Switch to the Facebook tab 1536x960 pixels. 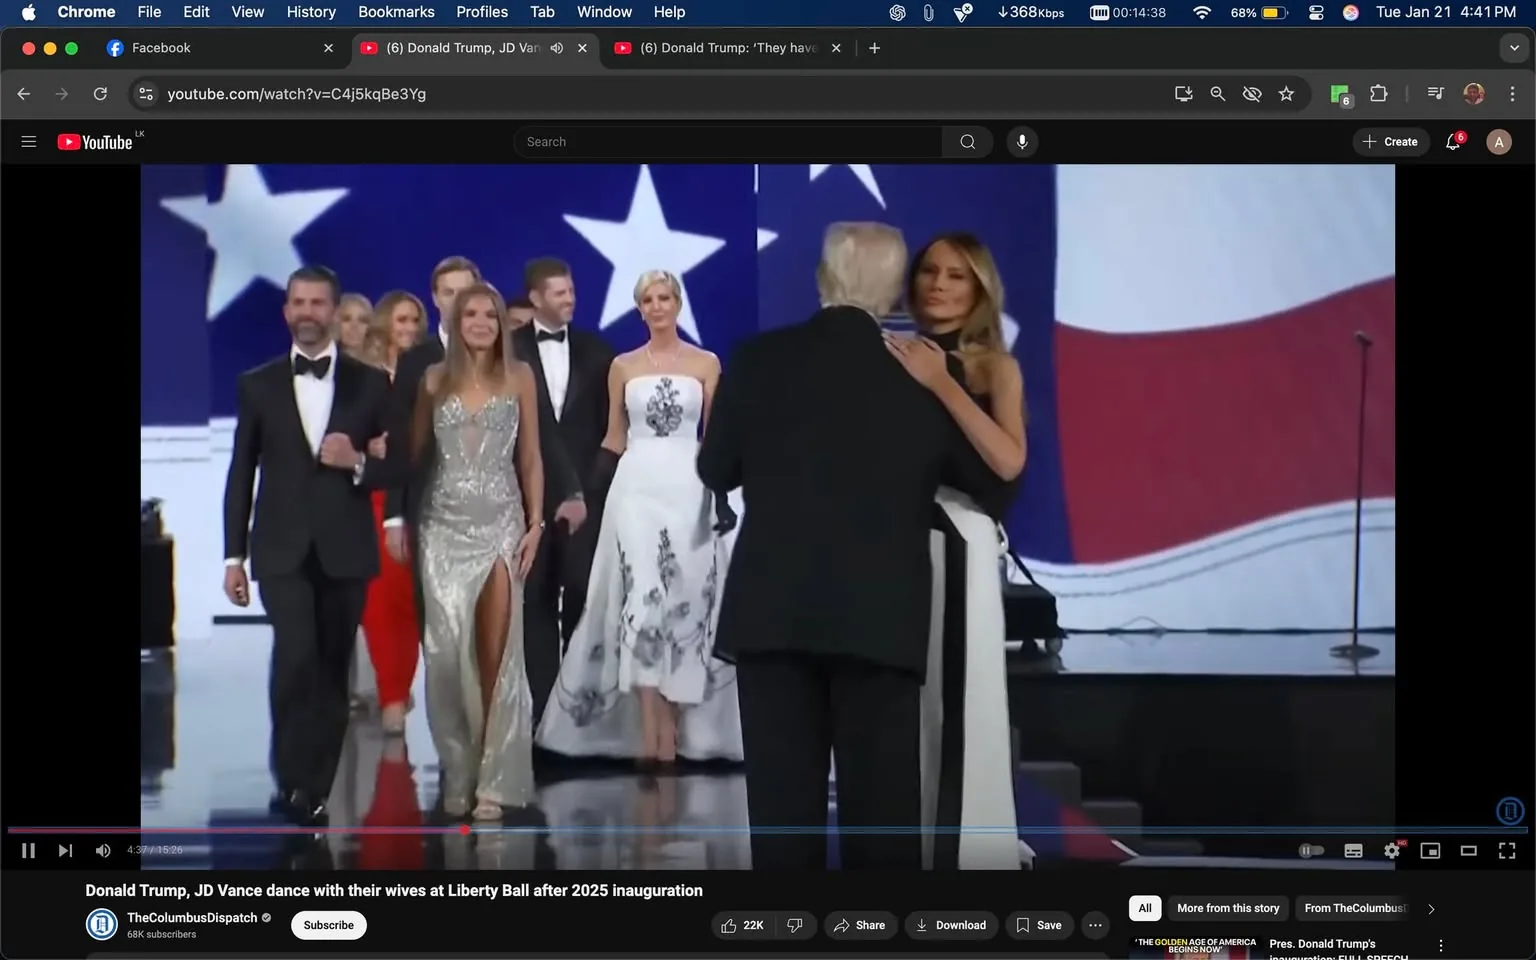(x=200, y=47)
